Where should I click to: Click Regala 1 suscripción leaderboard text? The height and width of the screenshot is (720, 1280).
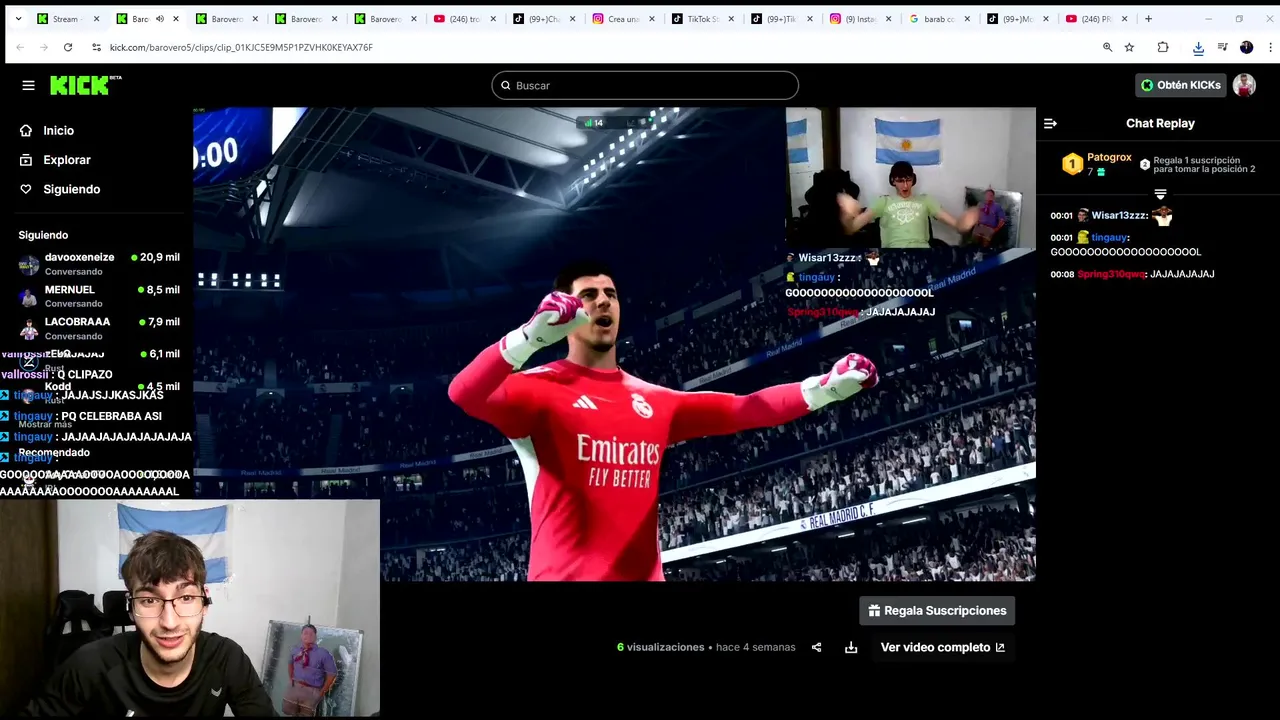tap(1204, 164)
